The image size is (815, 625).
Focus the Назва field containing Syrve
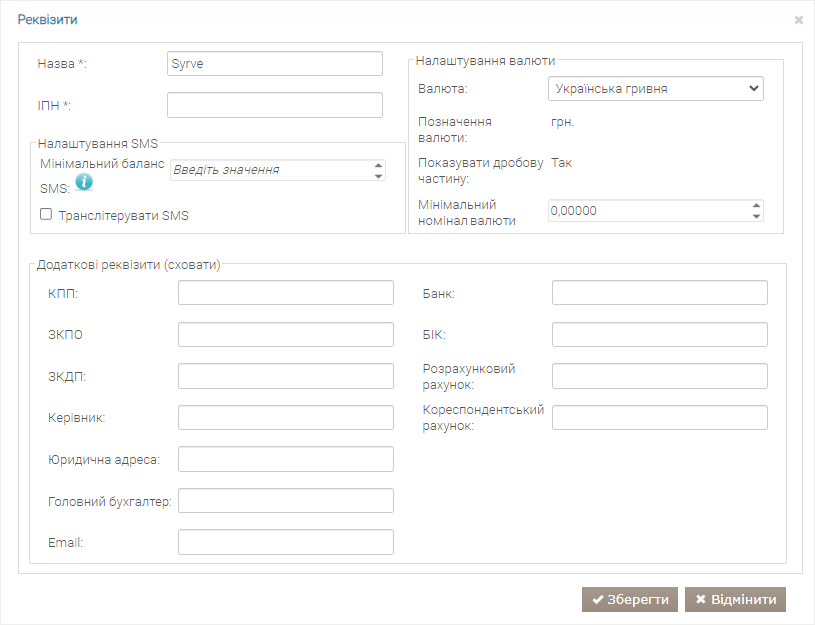[274, 63]
